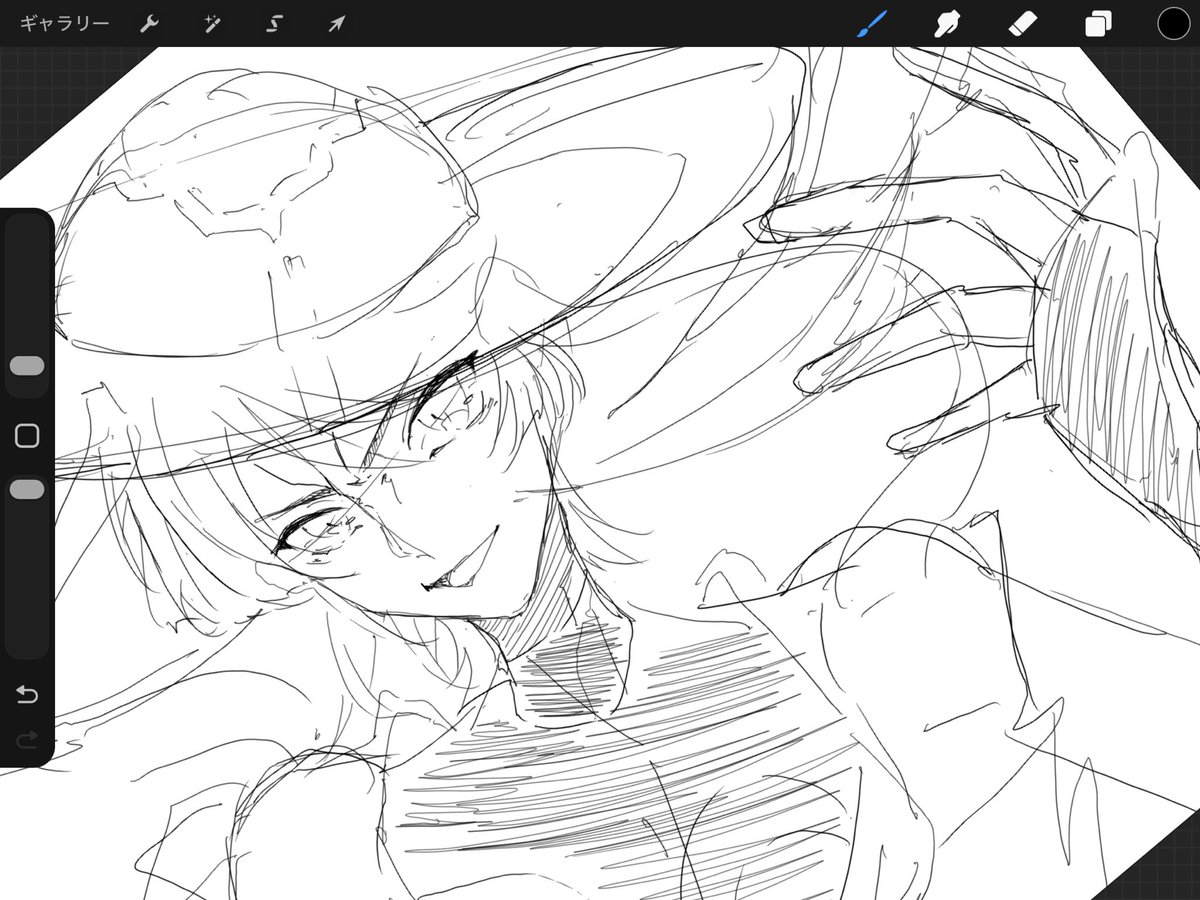Tap the square modify button in sidebar
This screenshot has height=900, width=1200.
tap(27, 435)
